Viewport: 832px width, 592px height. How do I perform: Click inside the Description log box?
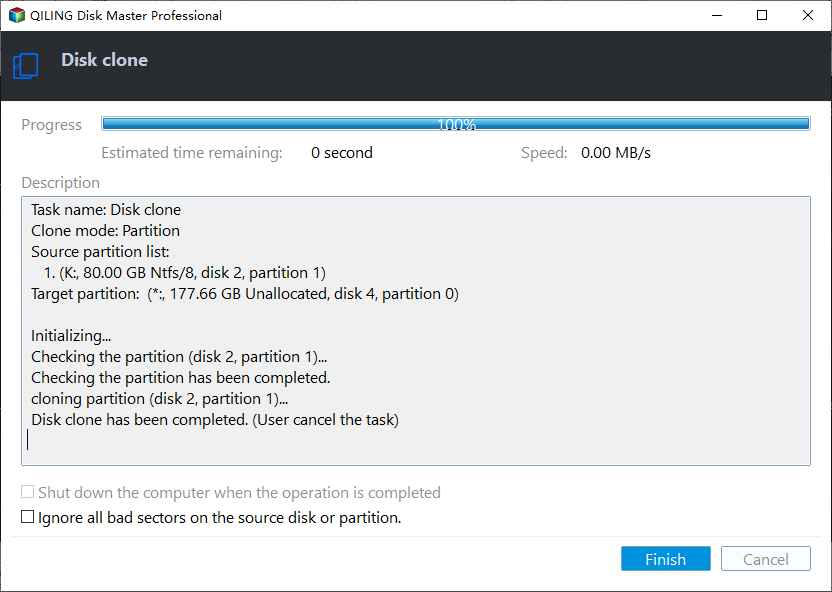tap(416, 331)
